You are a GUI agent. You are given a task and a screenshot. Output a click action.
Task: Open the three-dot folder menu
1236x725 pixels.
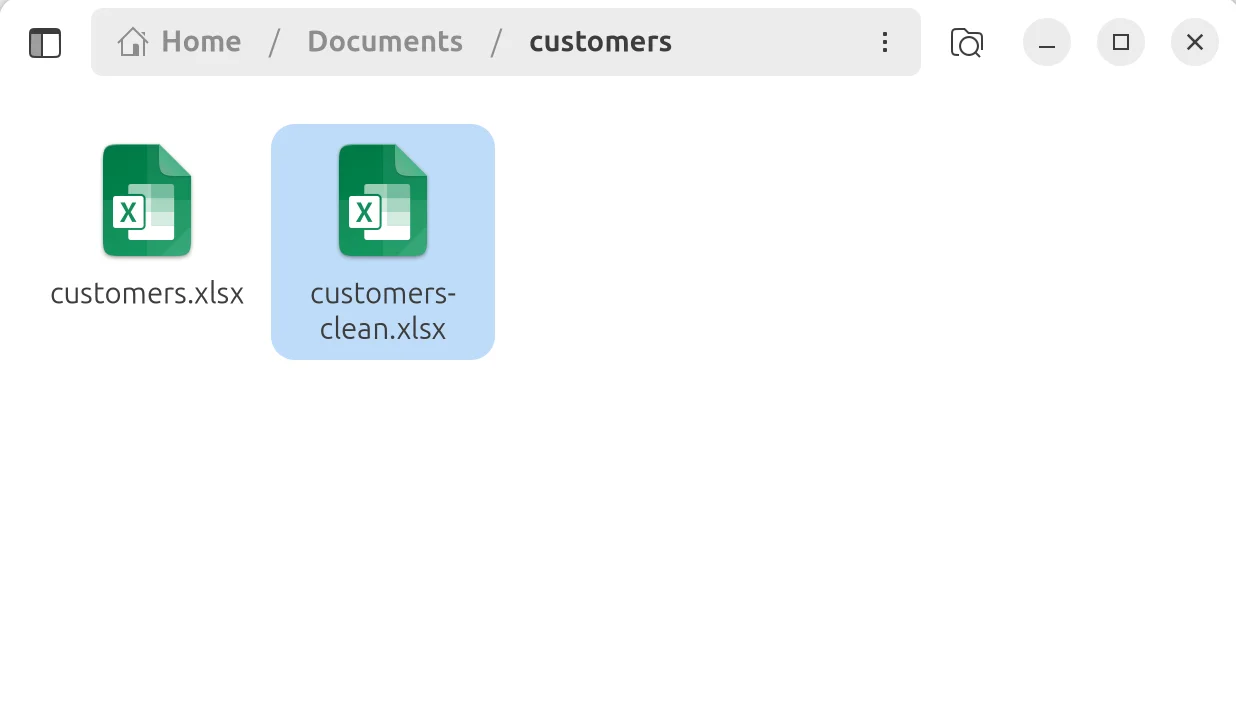pyautogui.click(x=884, y=42)
